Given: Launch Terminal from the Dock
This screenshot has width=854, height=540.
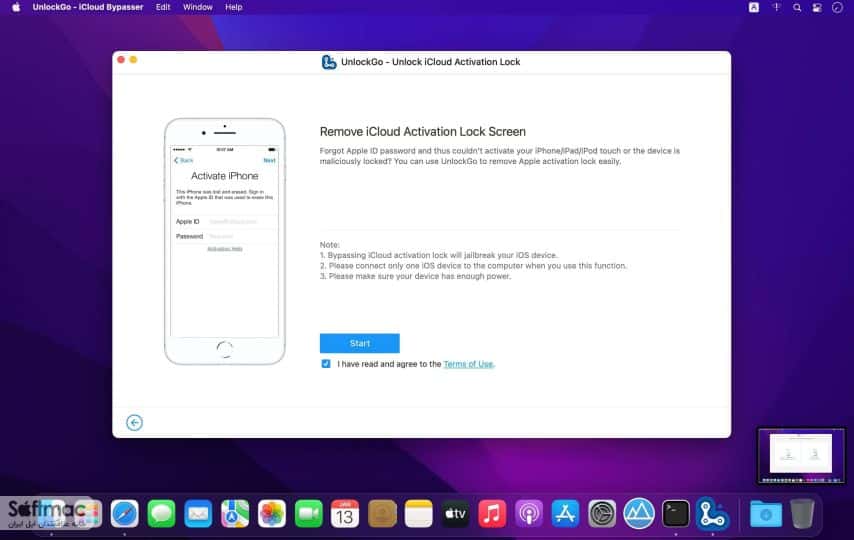Looking at the screenshot, I should (675, 513).
